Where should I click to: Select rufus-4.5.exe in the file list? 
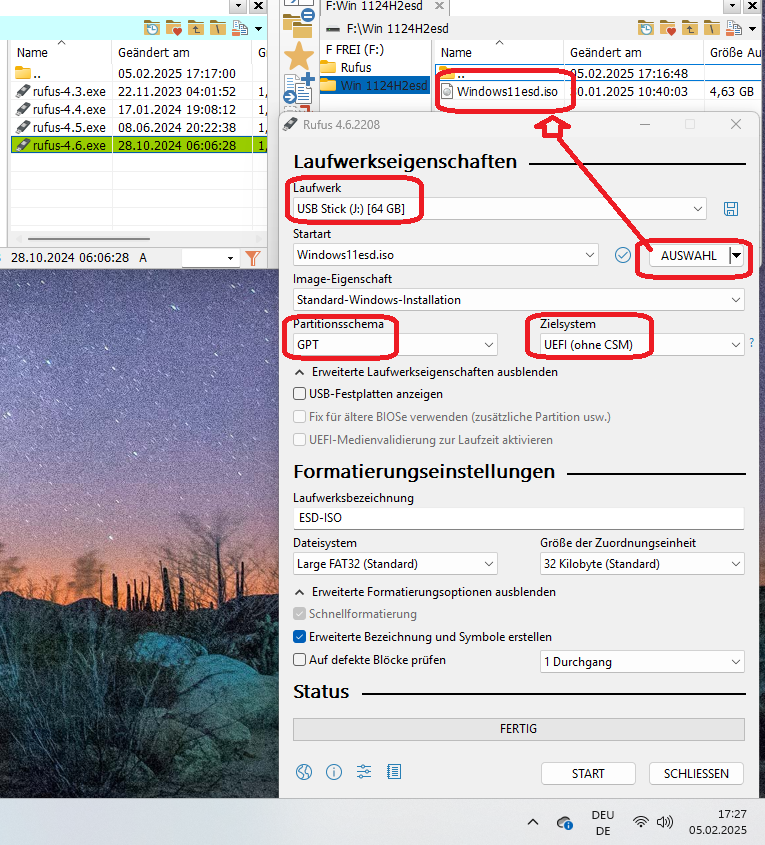pos(69,127)
